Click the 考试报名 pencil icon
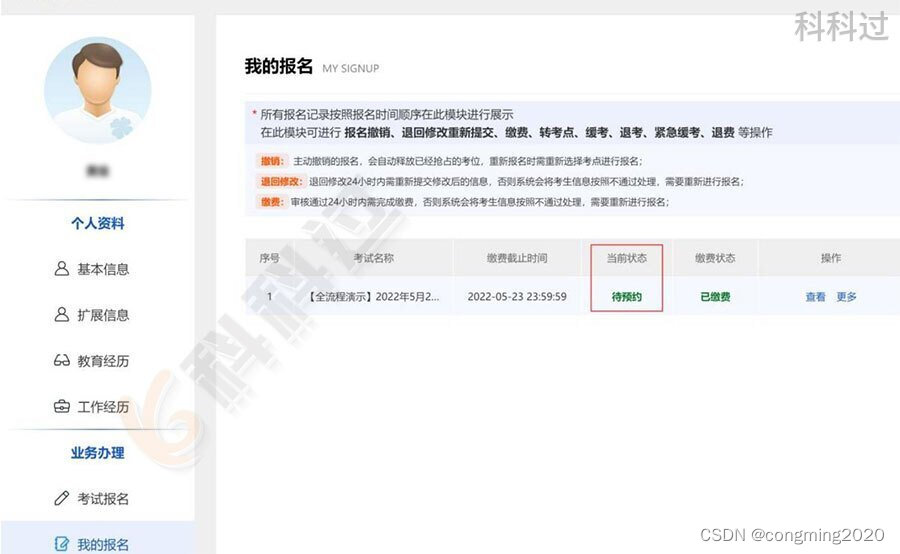 click(61, 498)
